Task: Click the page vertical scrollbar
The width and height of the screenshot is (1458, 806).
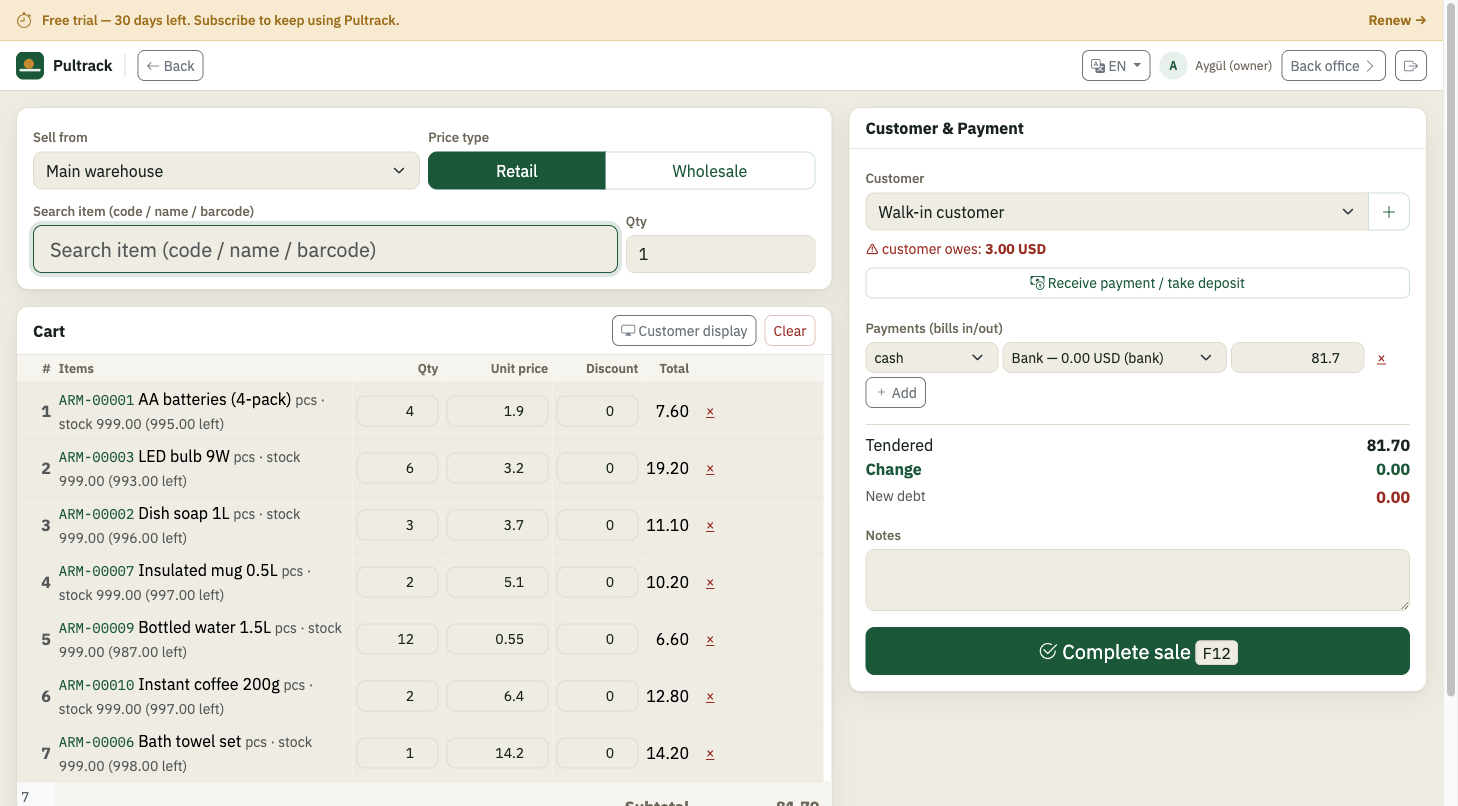Action: [x=1451, y=350]
